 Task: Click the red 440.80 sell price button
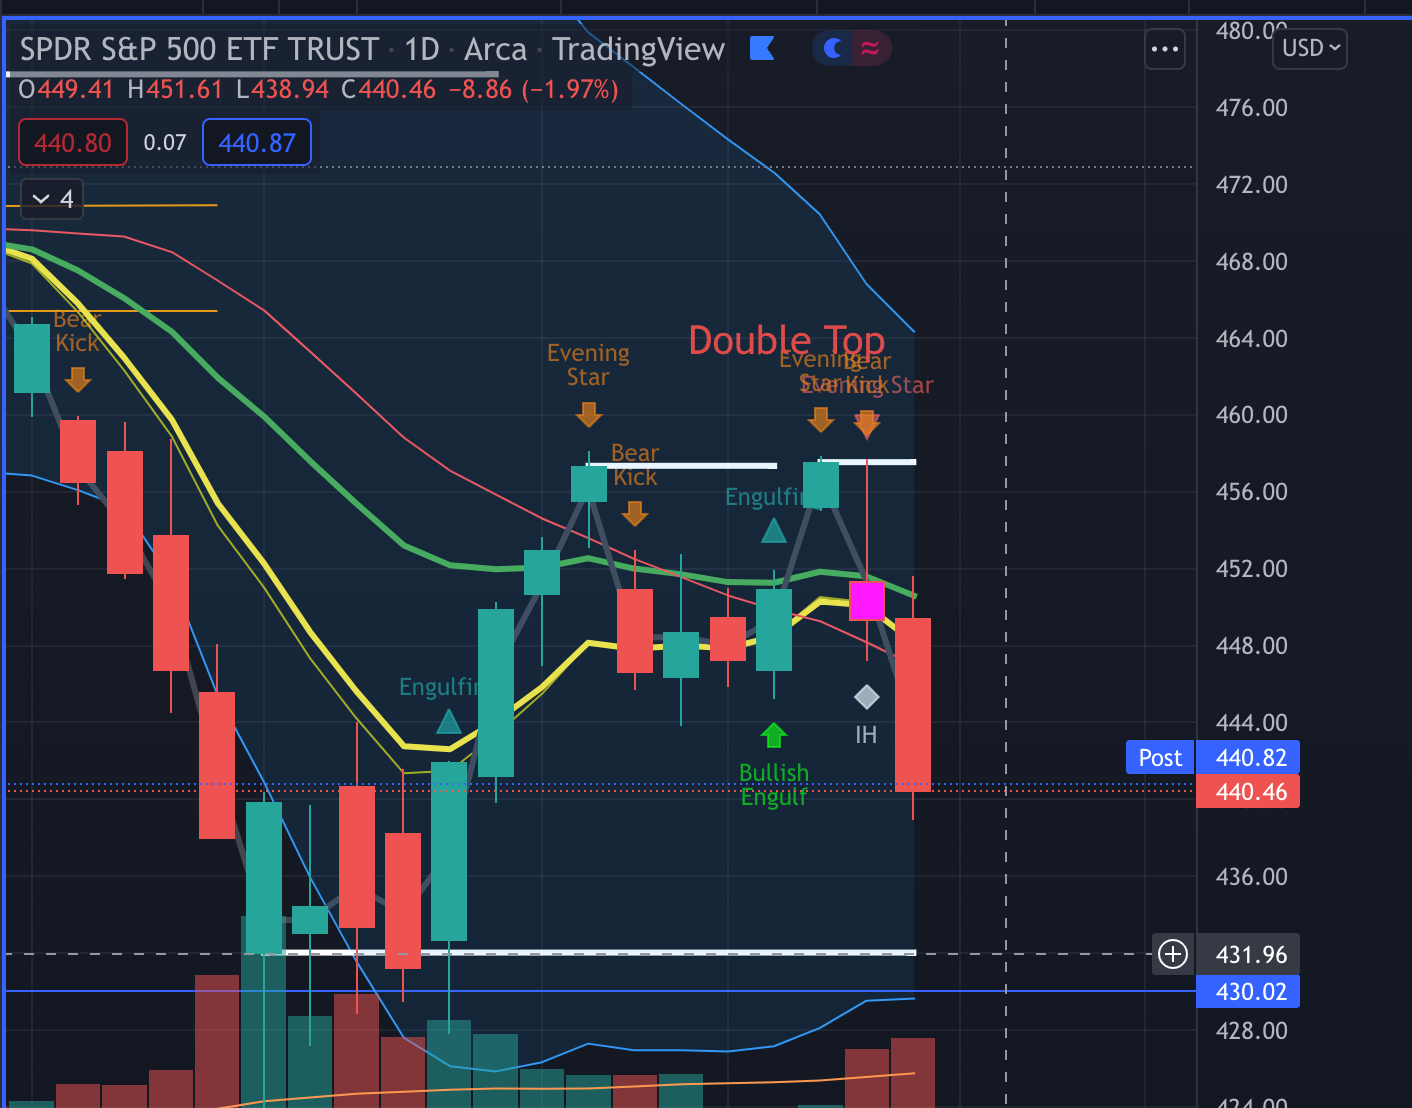pos(73,142)
